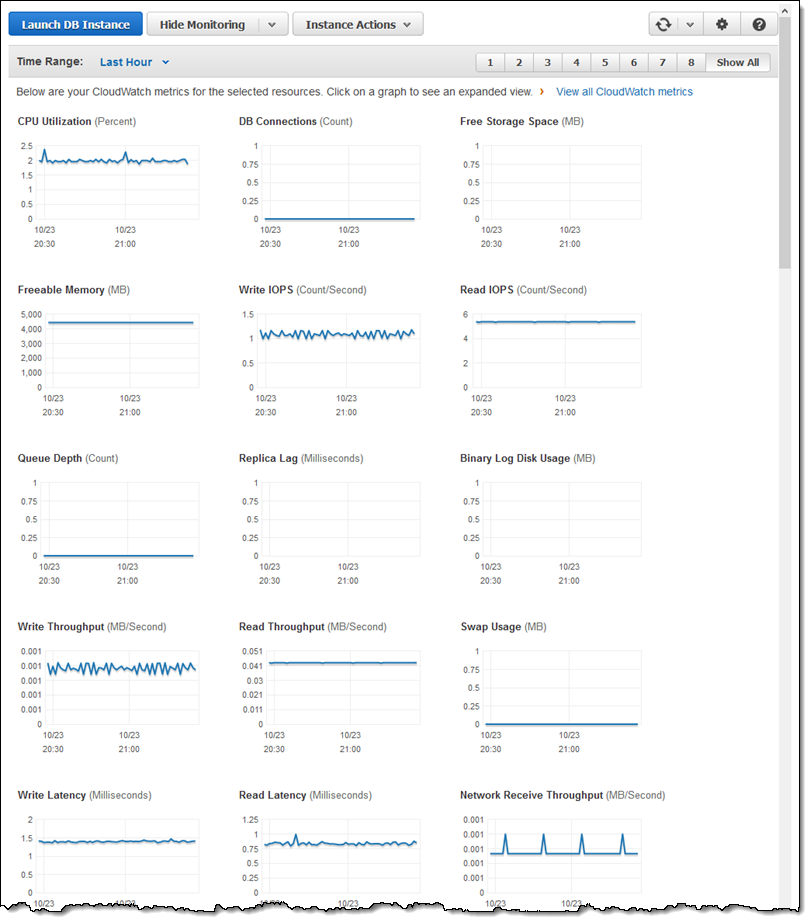Change the Last Hour time range
The image size is (810, 922).
[x=135, y=62]
